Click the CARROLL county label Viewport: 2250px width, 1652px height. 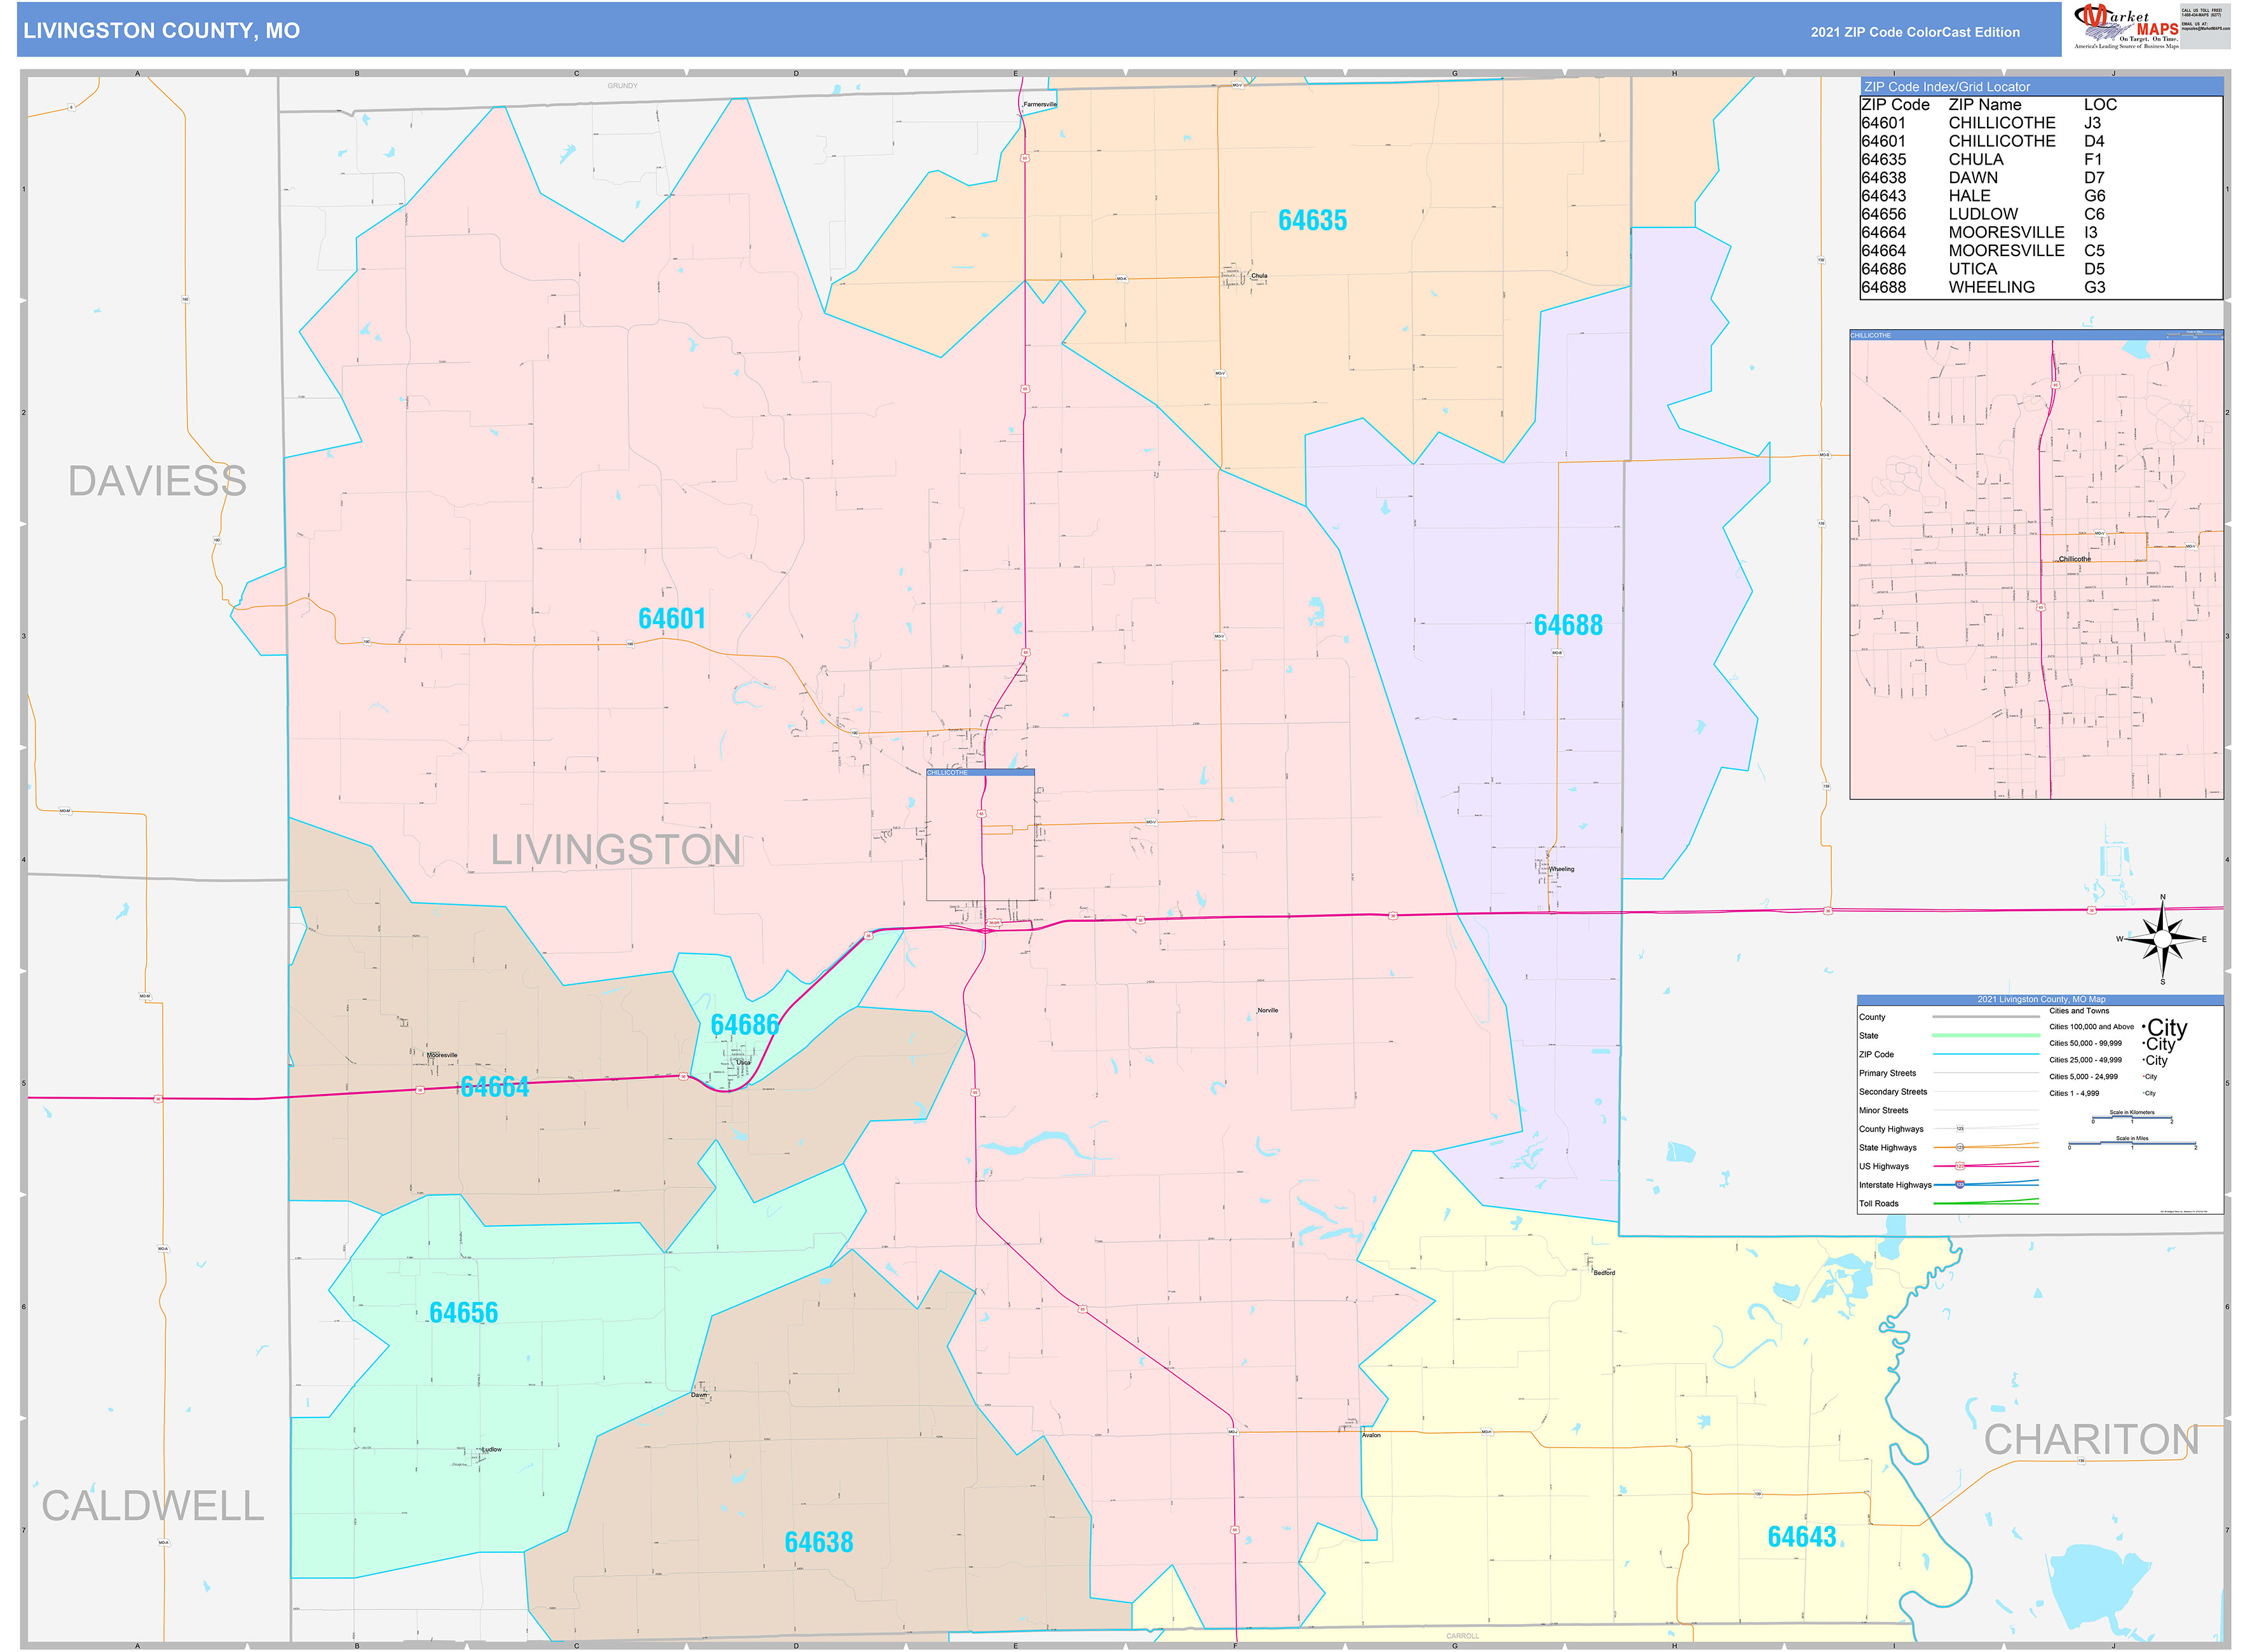point(1462,1636)
